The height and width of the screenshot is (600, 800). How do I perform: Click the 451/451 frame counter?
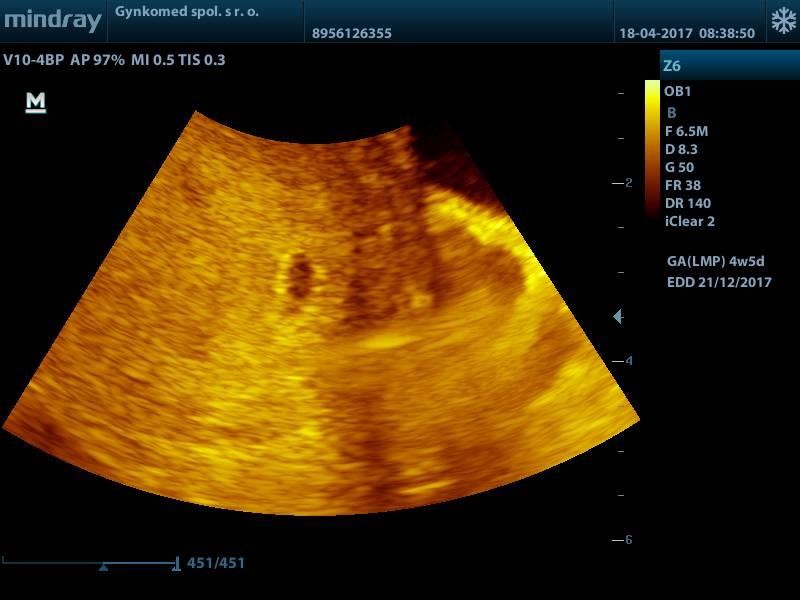tap(216, 563)
